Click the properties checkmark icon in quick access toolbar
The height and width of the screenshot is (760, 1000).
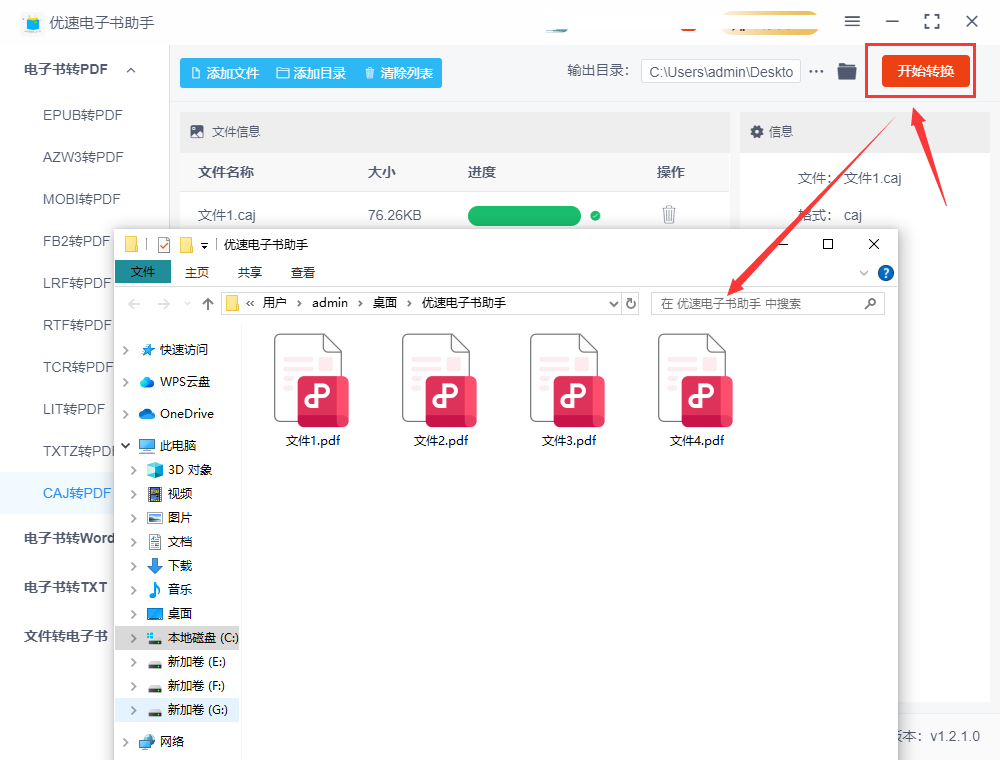pos(164,245)
